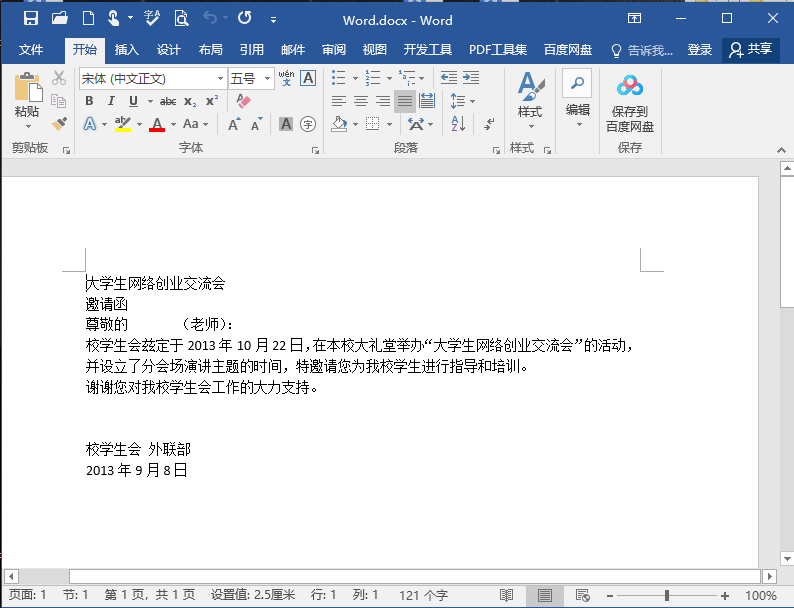Click the Clear Formatting eraser icon

pos(243,101)
